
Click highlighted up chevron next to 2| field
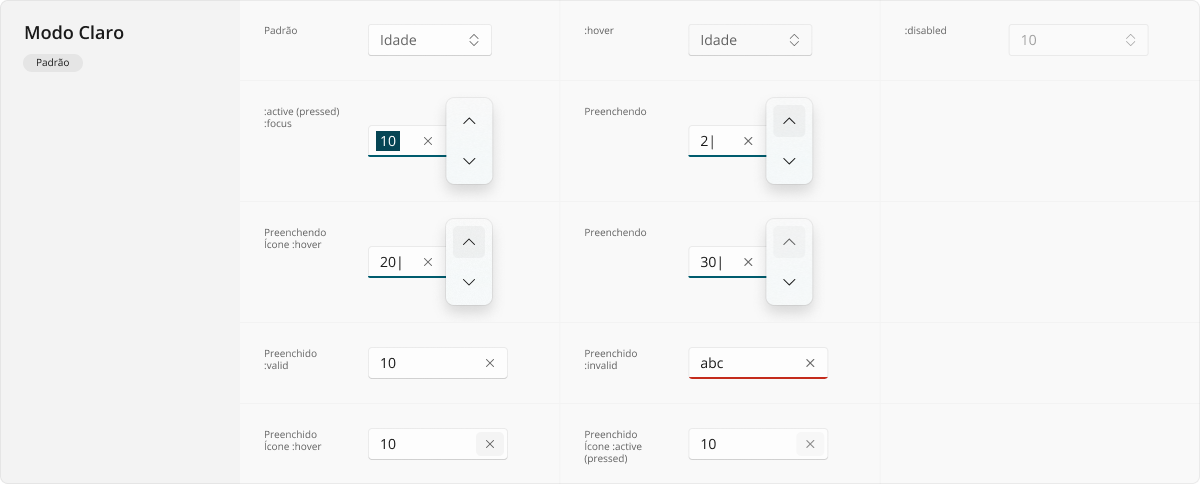[x=789, y=121]
